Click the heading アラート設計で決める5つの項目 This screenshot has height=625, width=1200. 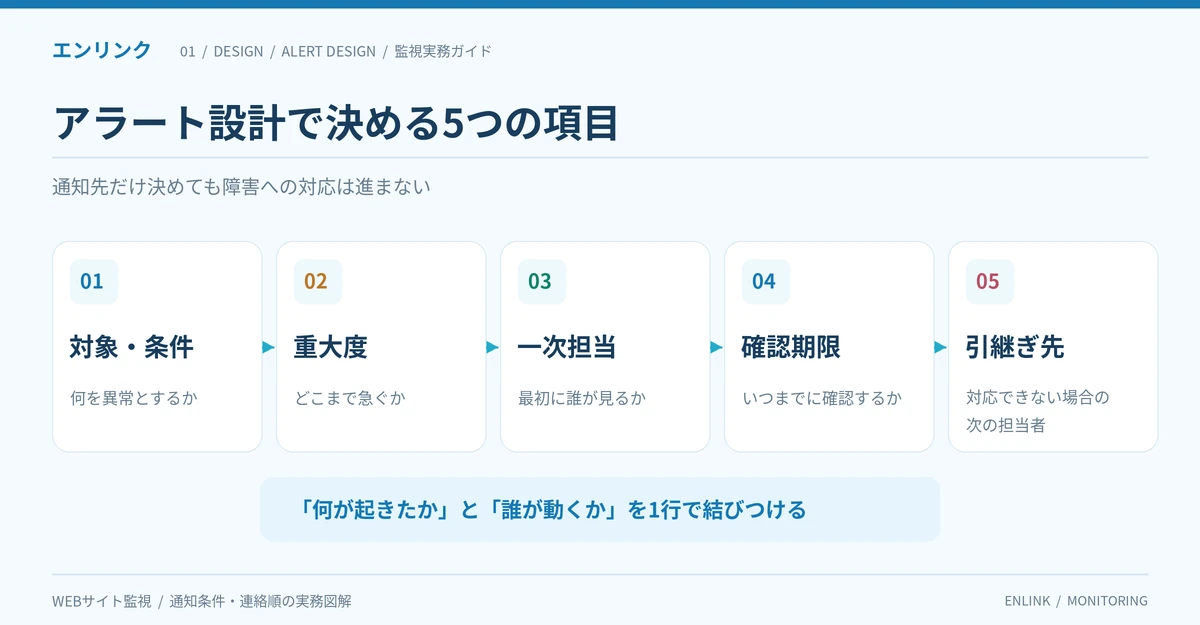[335, 123]
